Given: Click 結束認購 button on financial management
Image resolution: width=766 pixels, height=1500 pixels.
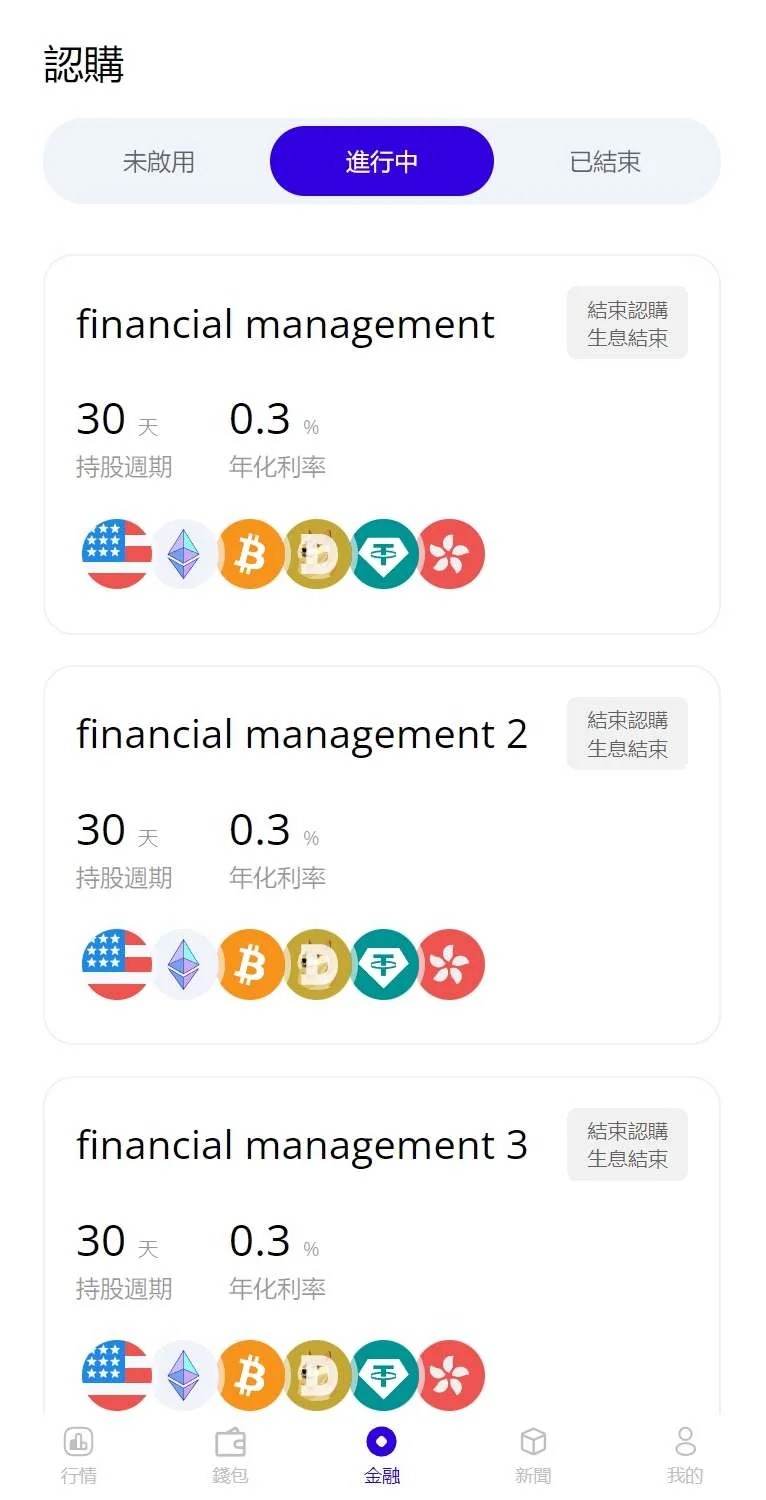Looking at the screenshot, I should pos(627,323).
